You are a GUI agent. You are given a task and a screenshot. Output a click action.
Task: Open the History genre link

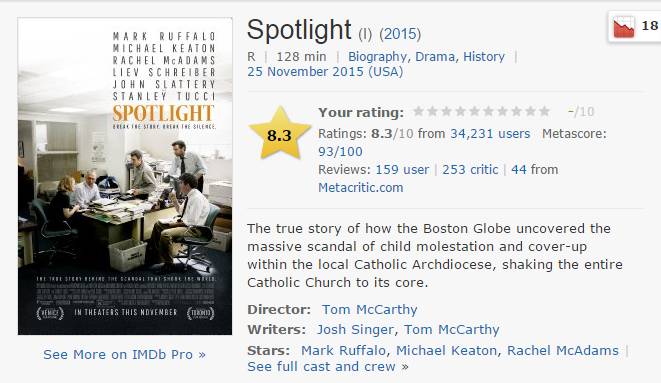(484, 56)
